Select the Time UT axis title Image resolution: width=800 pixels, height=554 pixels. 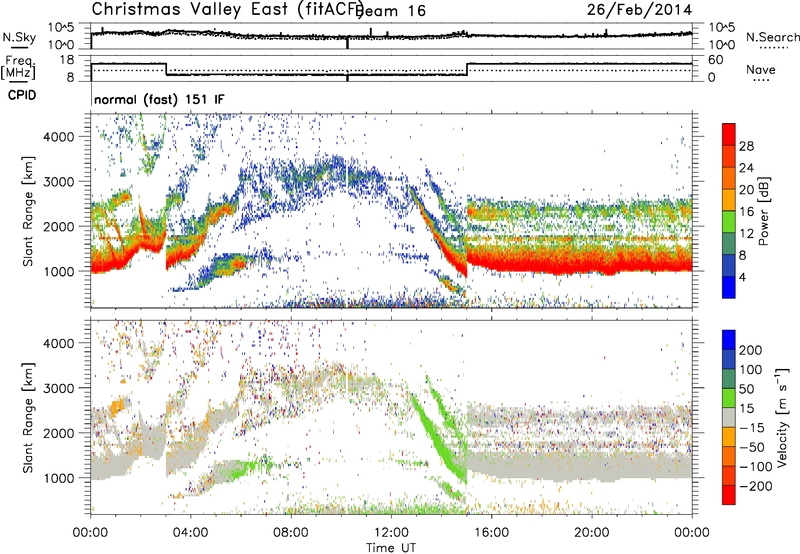tap(391, 548)
